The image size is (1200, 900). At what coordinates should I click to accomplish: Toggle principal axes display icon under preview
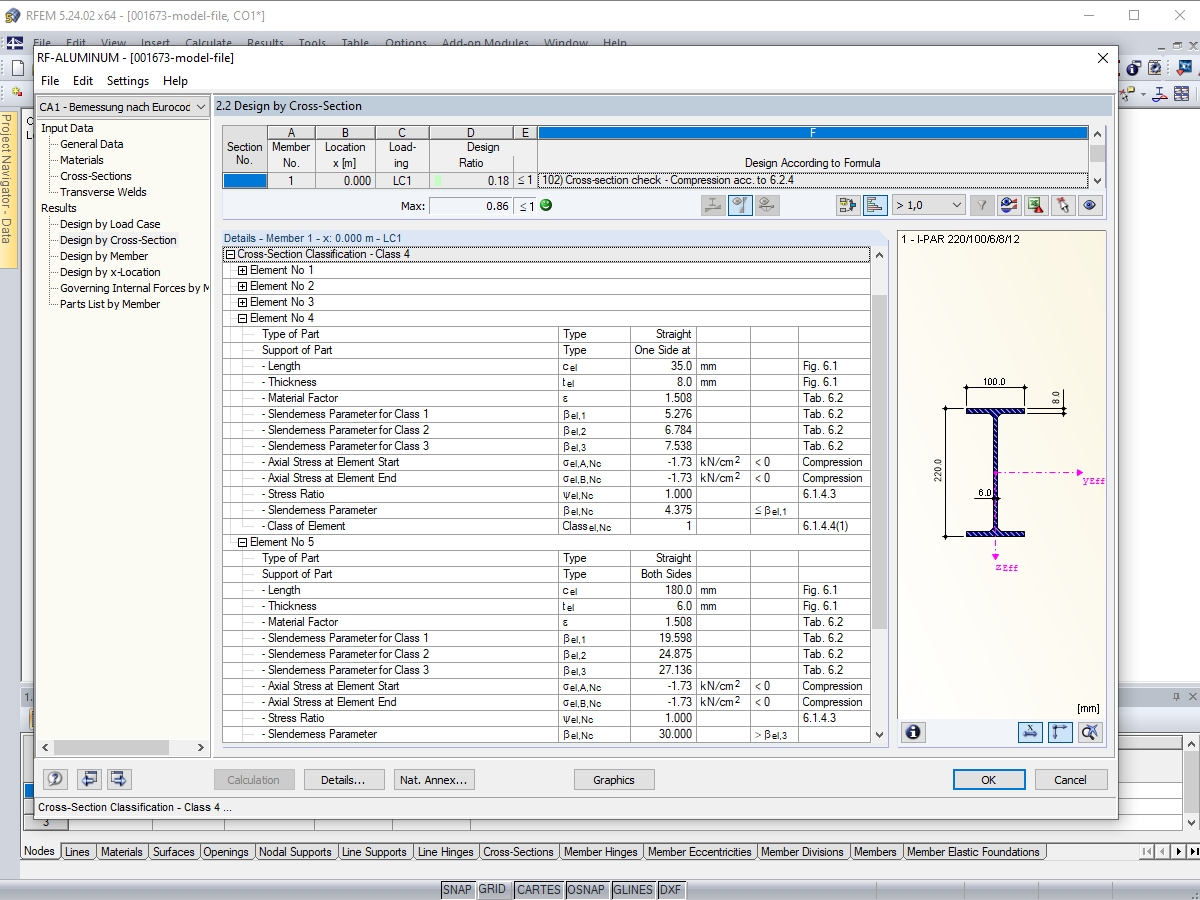pyautogui.click(x=1060, y=732)
